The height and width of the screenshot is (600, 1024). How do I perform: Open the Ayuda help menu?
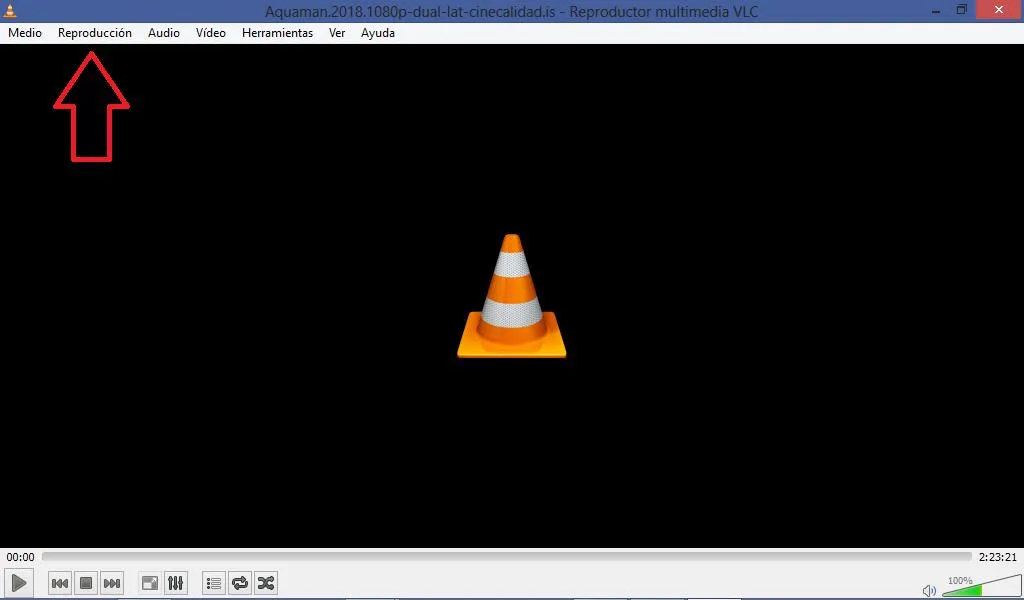[377, 32]
